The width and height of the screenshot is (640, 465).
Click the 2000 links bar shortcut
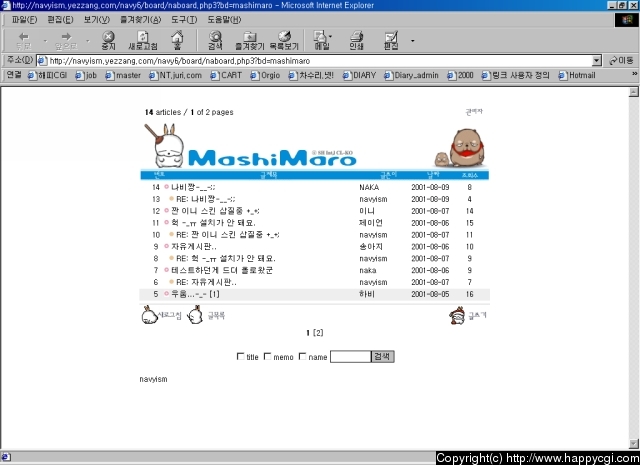[460, 76]
